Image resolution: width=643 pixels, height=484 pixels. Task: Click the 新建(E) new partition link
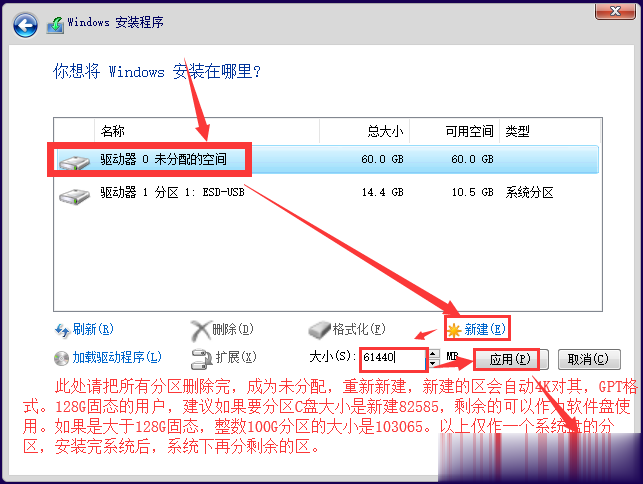click(485, 329)
